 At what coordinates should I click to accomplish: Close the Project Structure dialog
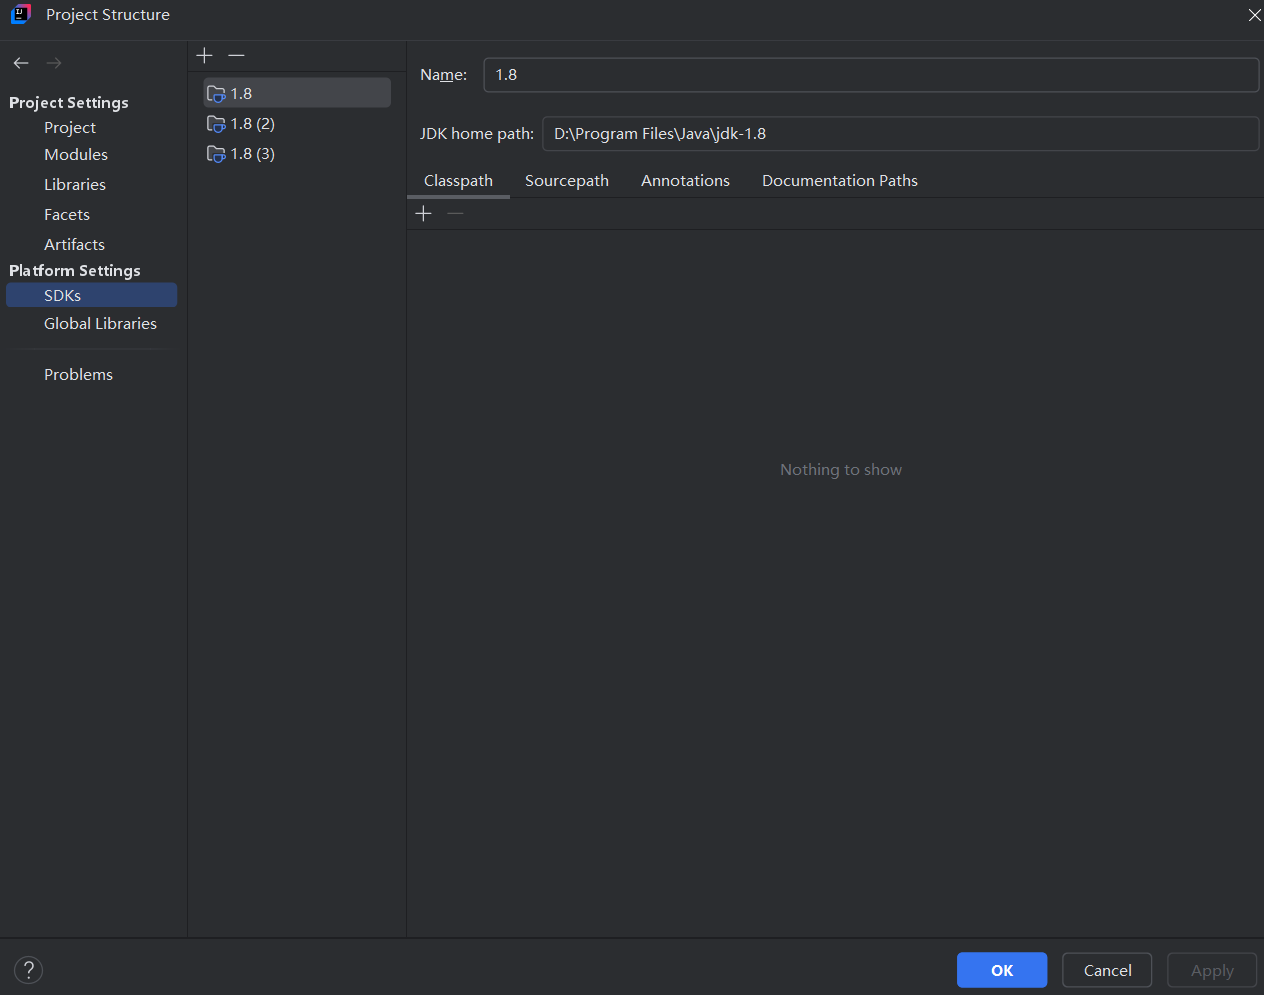click(1254, 15)
